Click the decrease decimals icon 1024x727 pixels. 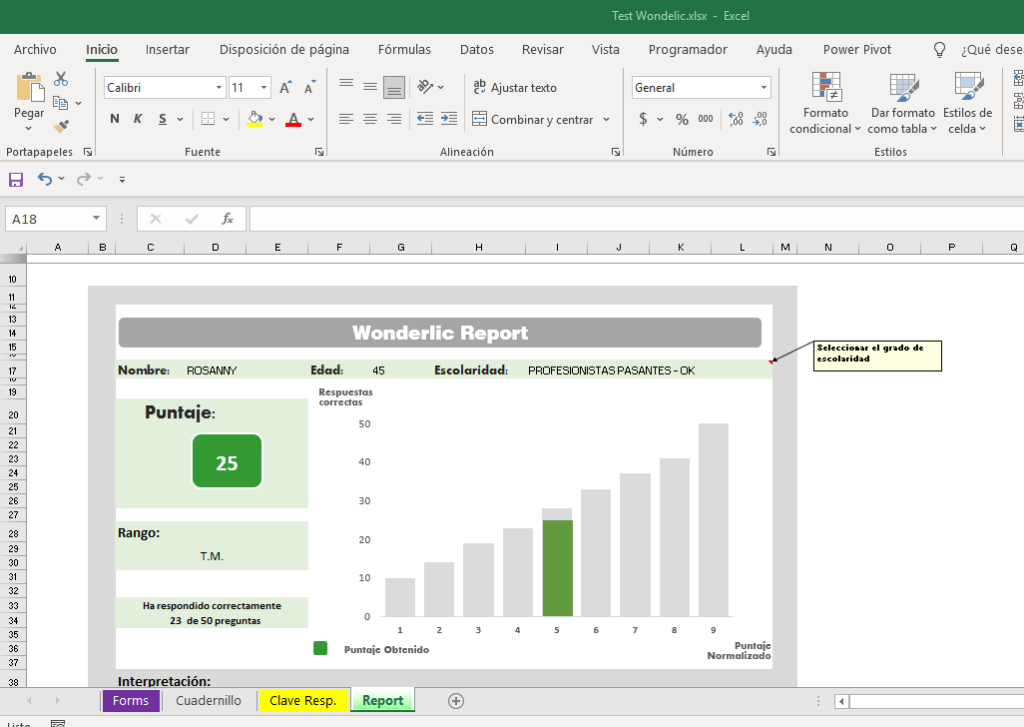point(760,119)
